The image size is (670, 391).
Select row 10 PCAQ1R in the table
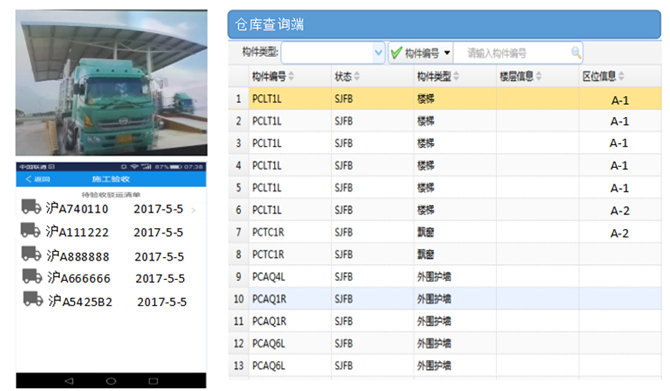445,299
